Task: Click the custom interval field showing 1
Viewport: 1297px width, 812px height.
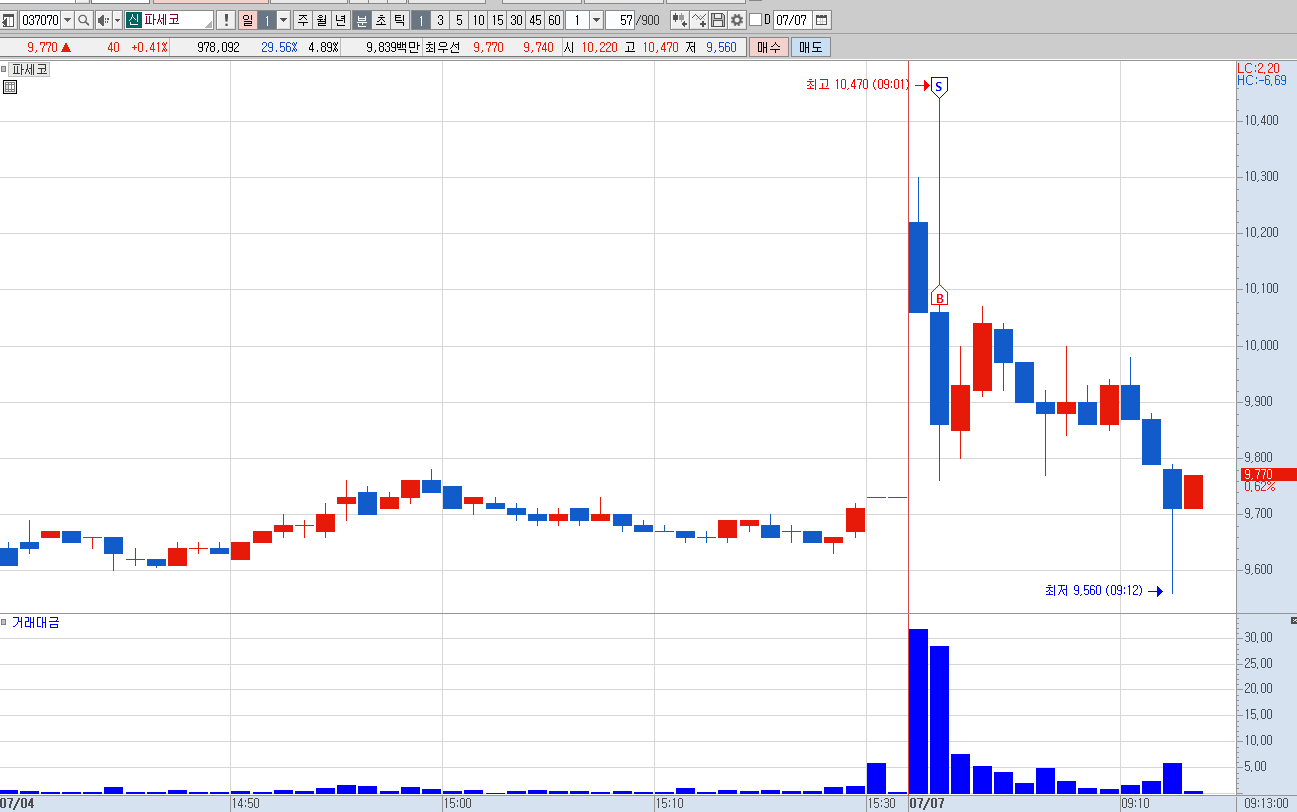Action: 577,20
